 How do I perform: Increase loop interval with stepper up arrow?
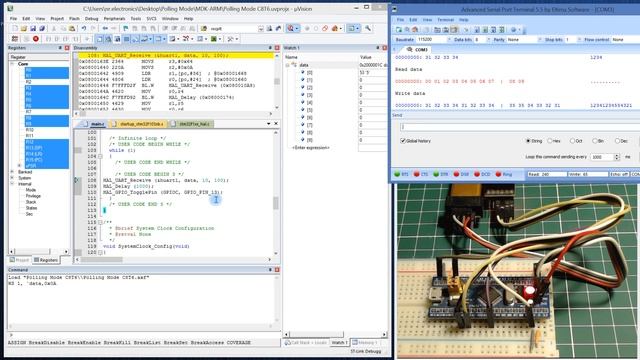(x=617, y=155)
